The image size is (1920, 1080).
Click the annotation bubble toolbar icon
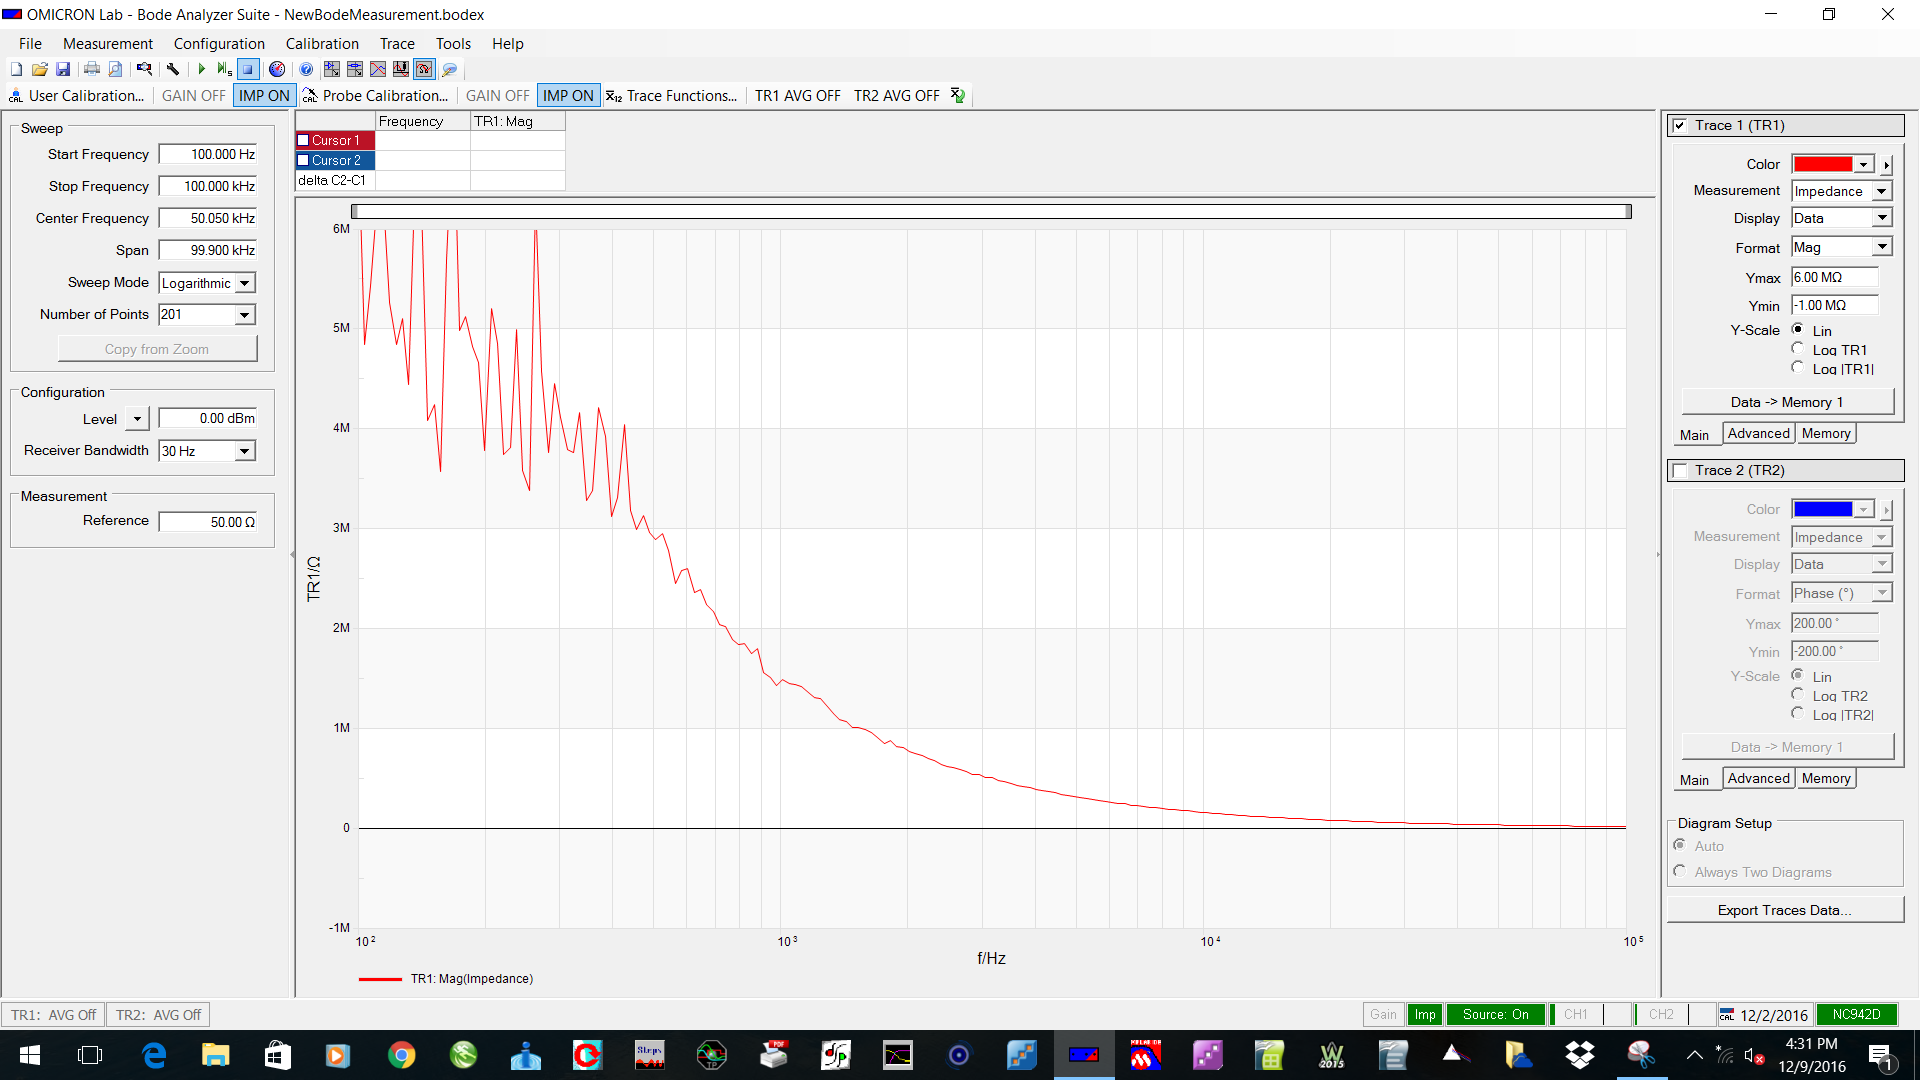click(x=450, y=69)
